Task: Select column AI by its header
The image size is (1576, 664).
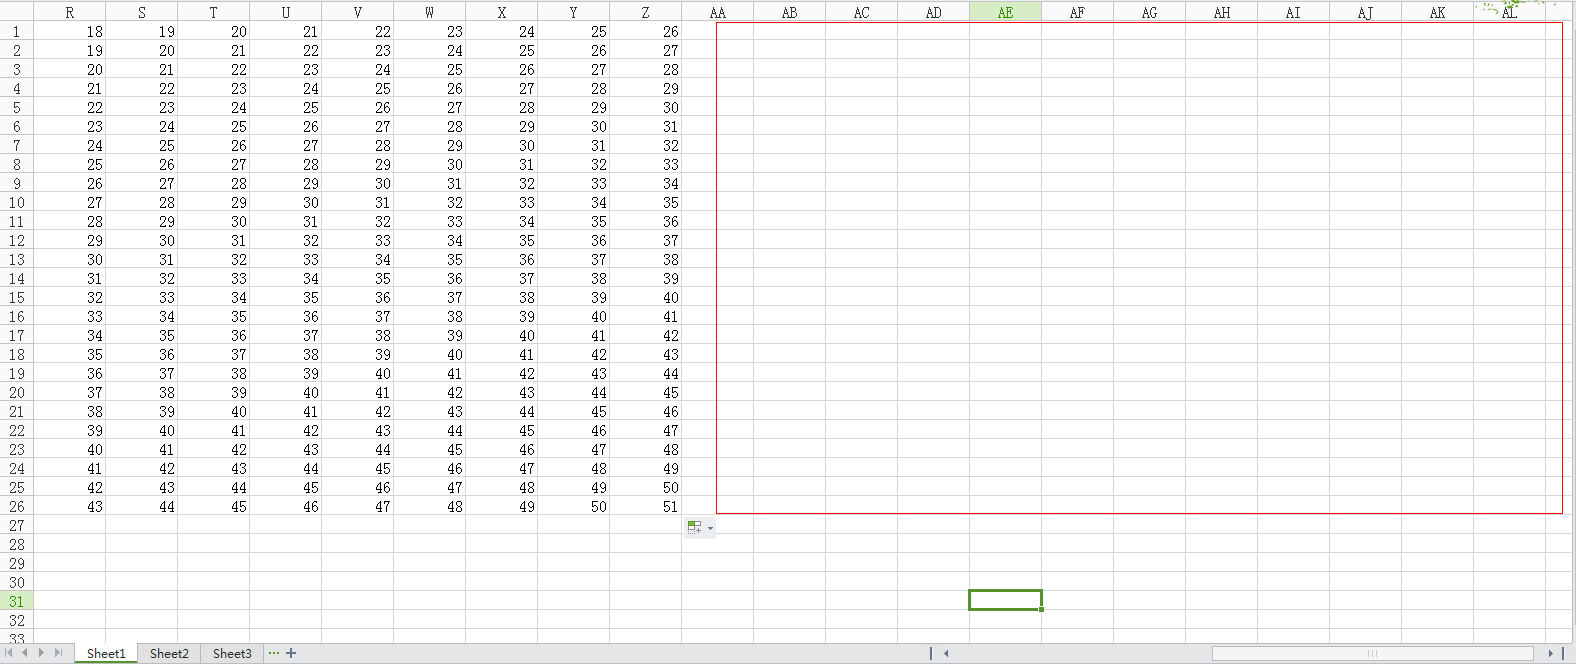Action: pos(1294,12)
